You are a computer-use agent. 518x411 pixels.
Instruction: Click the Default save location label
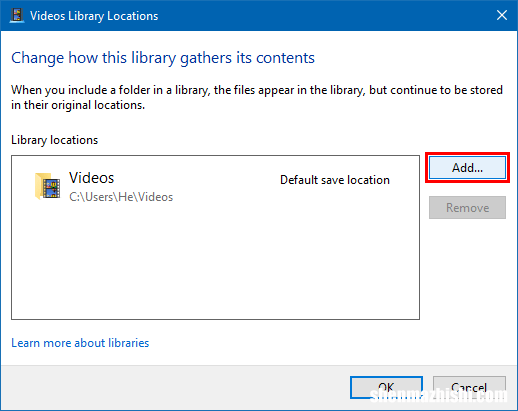(x=335, y=180)
